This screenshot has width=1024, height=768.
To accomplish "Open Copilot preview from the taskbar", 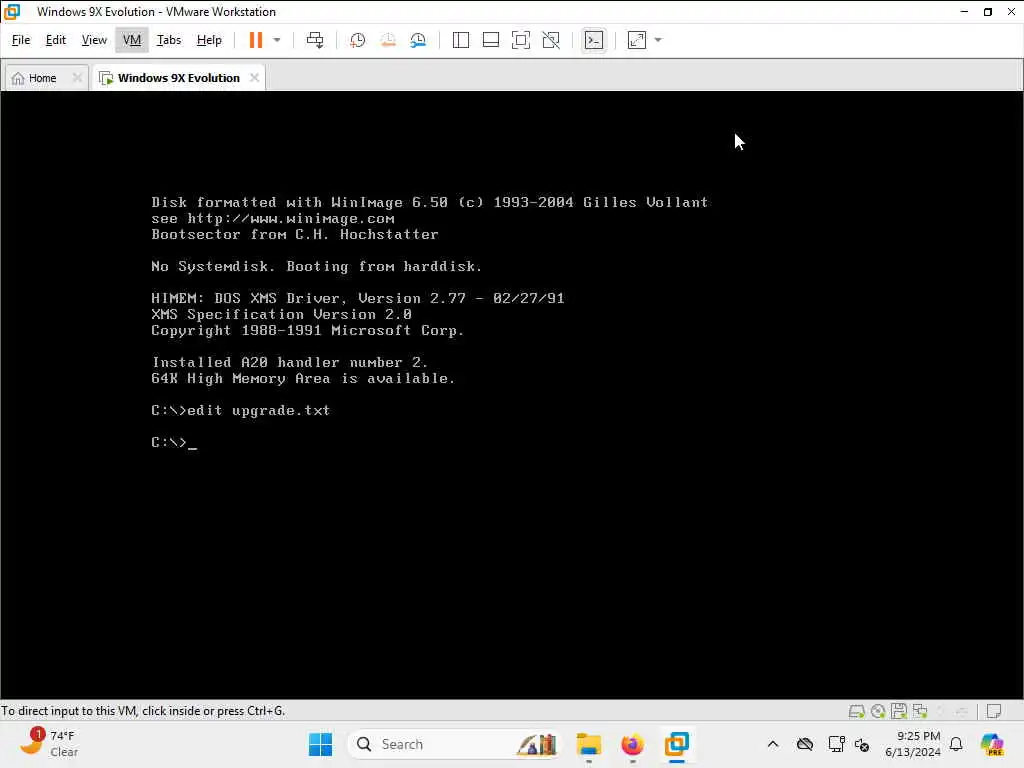I will (x=991, y=744).
